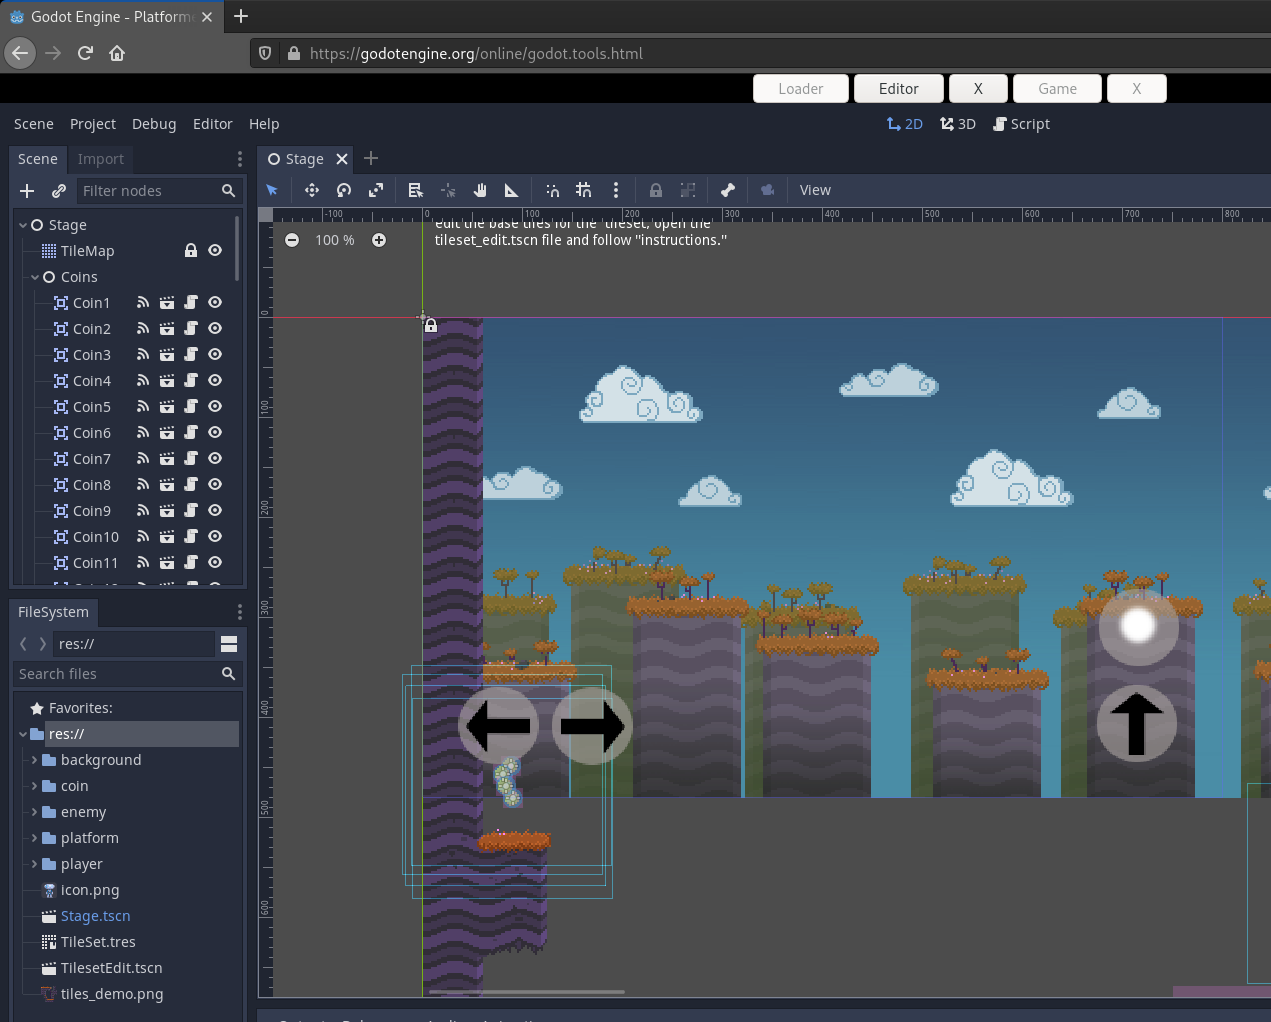Viewport: 1271px width, 1022px height.
Task: Unlock the TileMap node
Action: [190, 250]
